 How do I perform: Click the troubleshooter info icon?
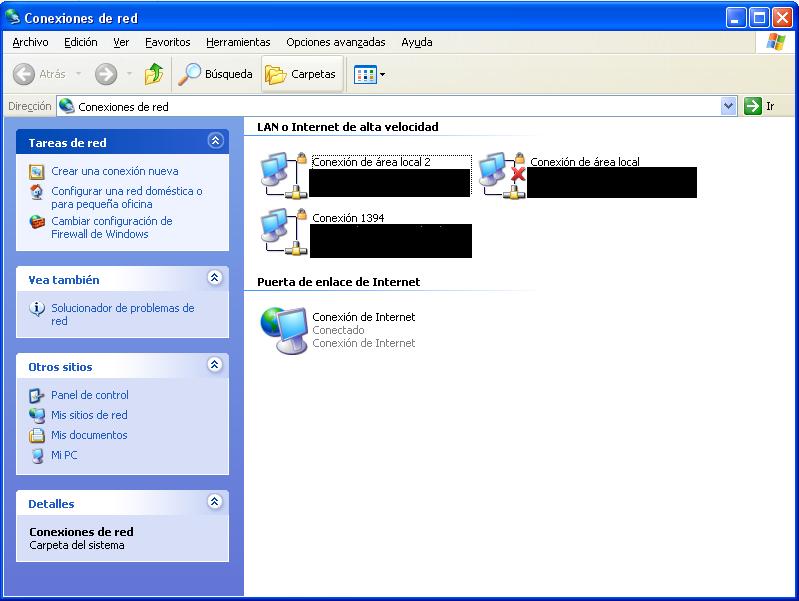(x=37, y=309)
